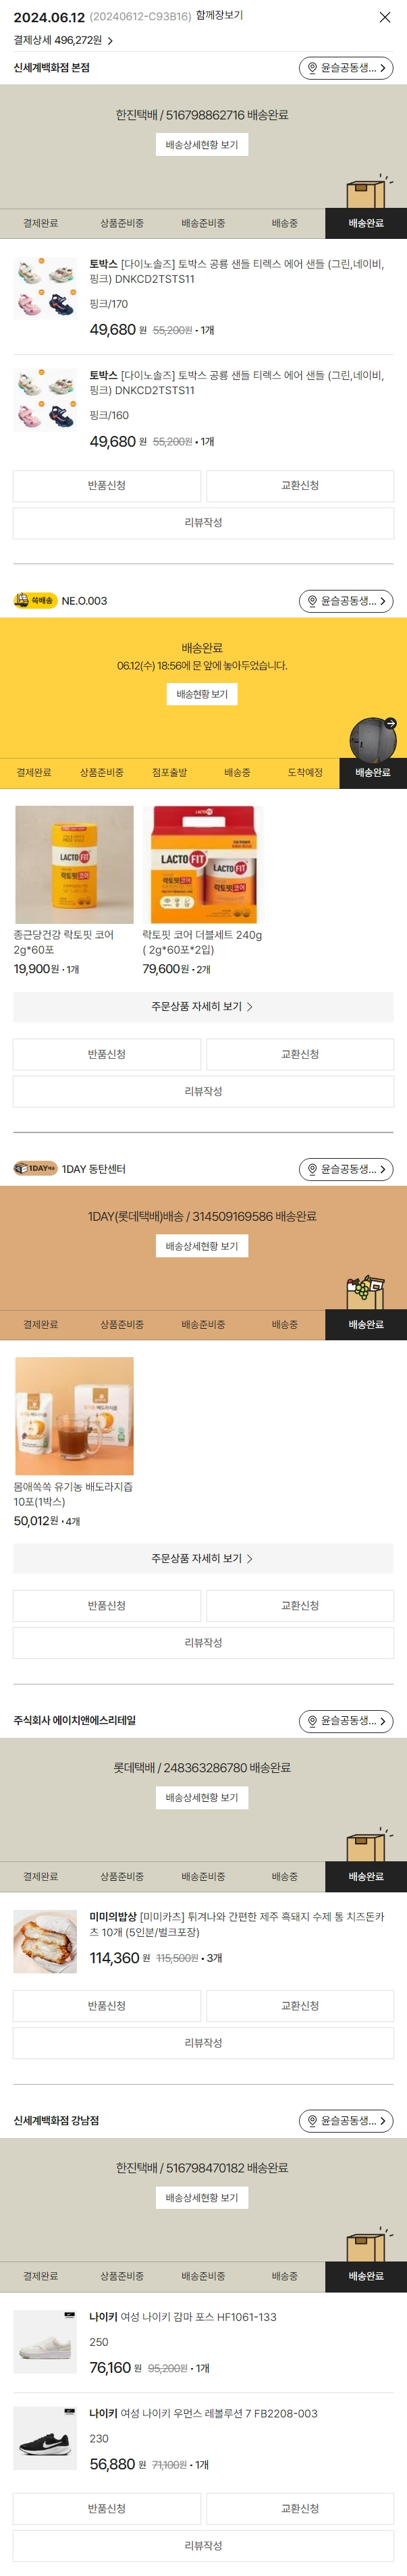The image size is (407, 2576).
Task: Click the 1DAY delivery badge icon
Action: [x=35, y=1168]
